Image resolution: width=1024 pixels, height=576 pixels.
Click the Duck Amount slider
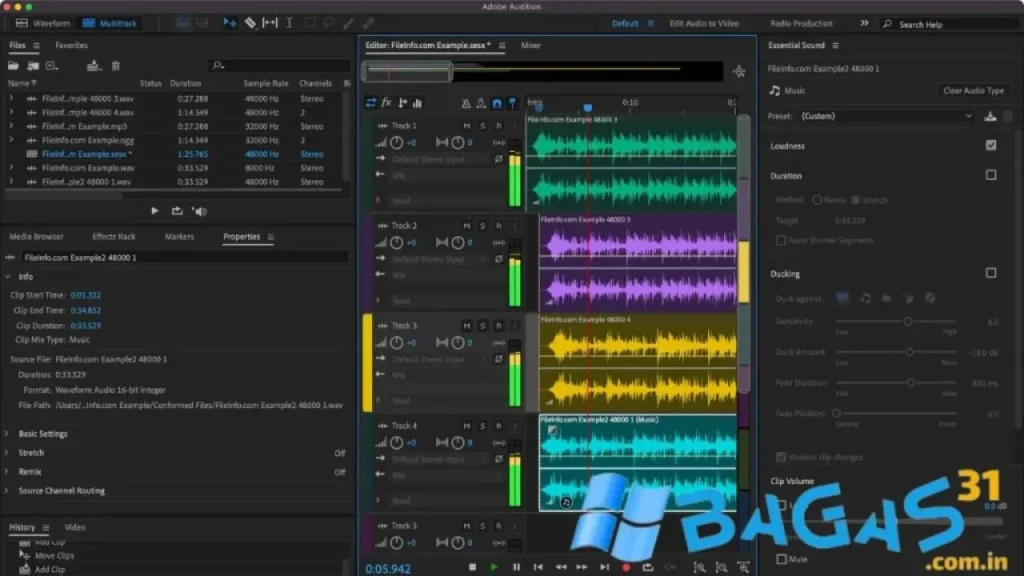pos(896,352)
